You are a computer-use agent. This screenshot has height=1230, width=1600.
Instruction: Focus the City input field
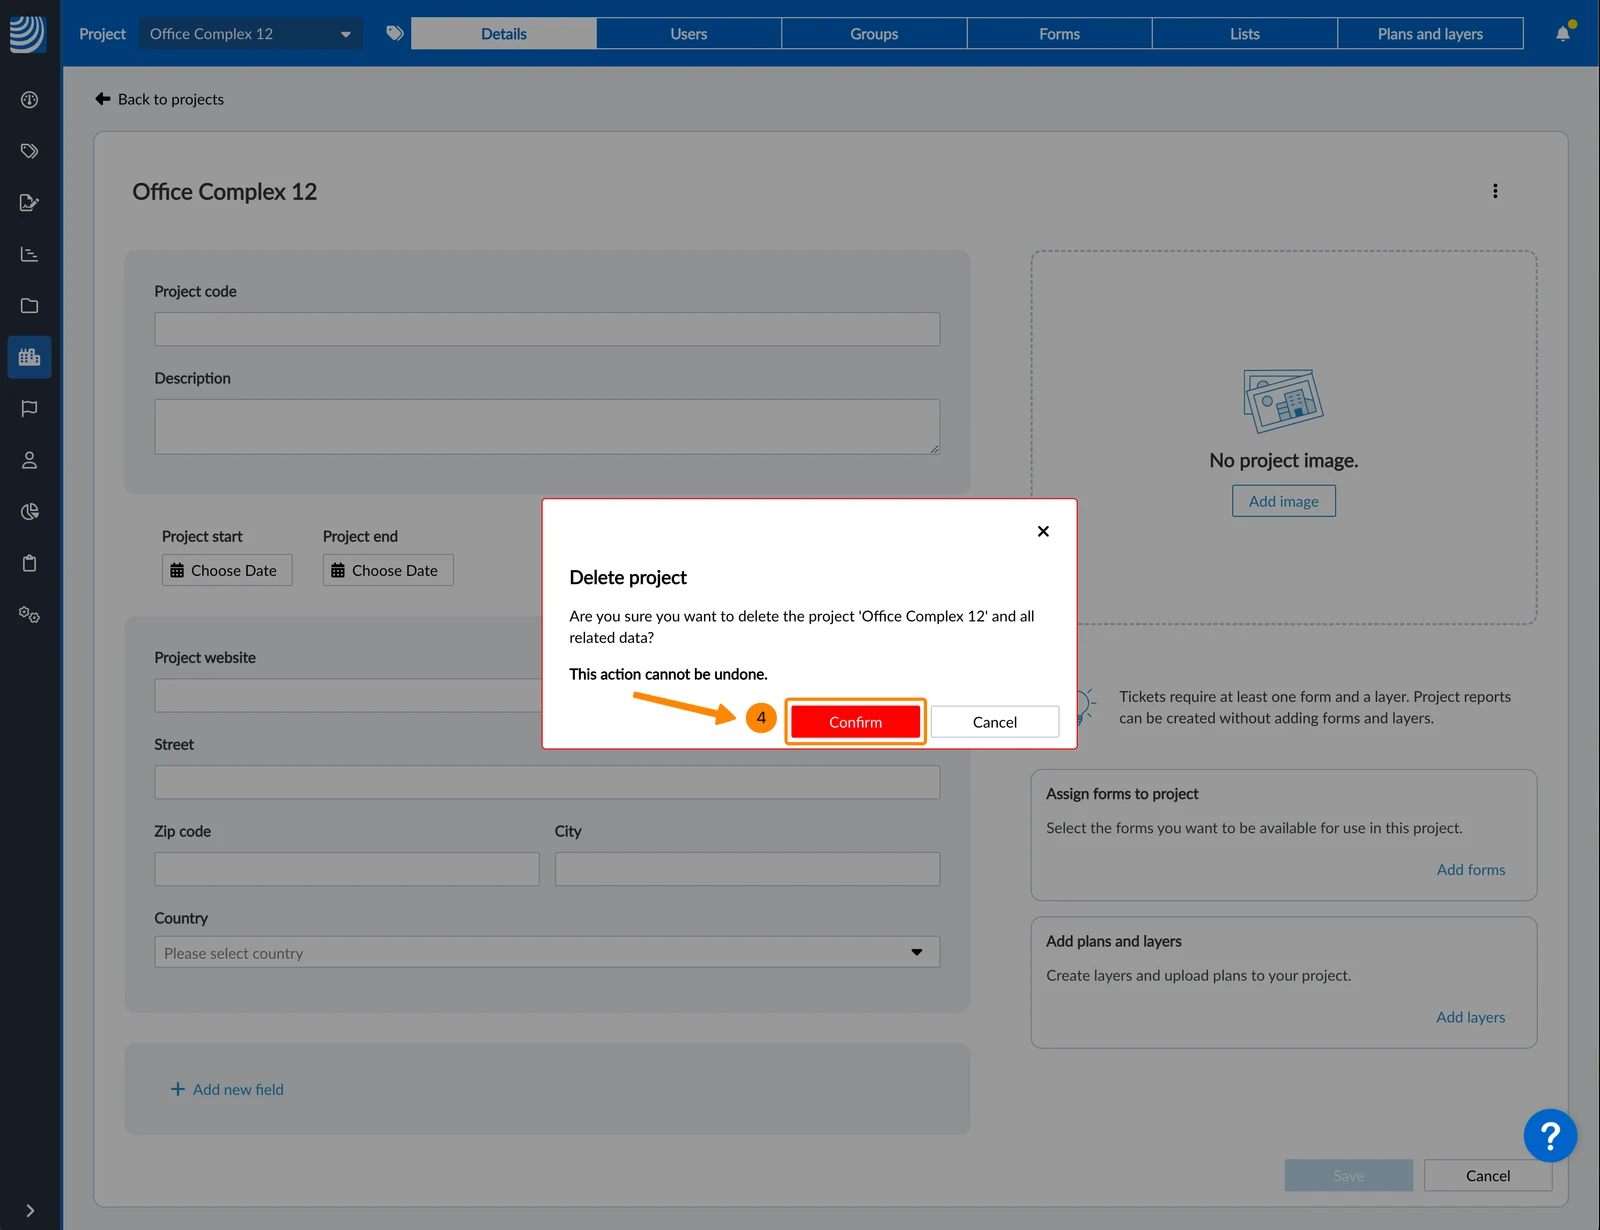point(747,869)
